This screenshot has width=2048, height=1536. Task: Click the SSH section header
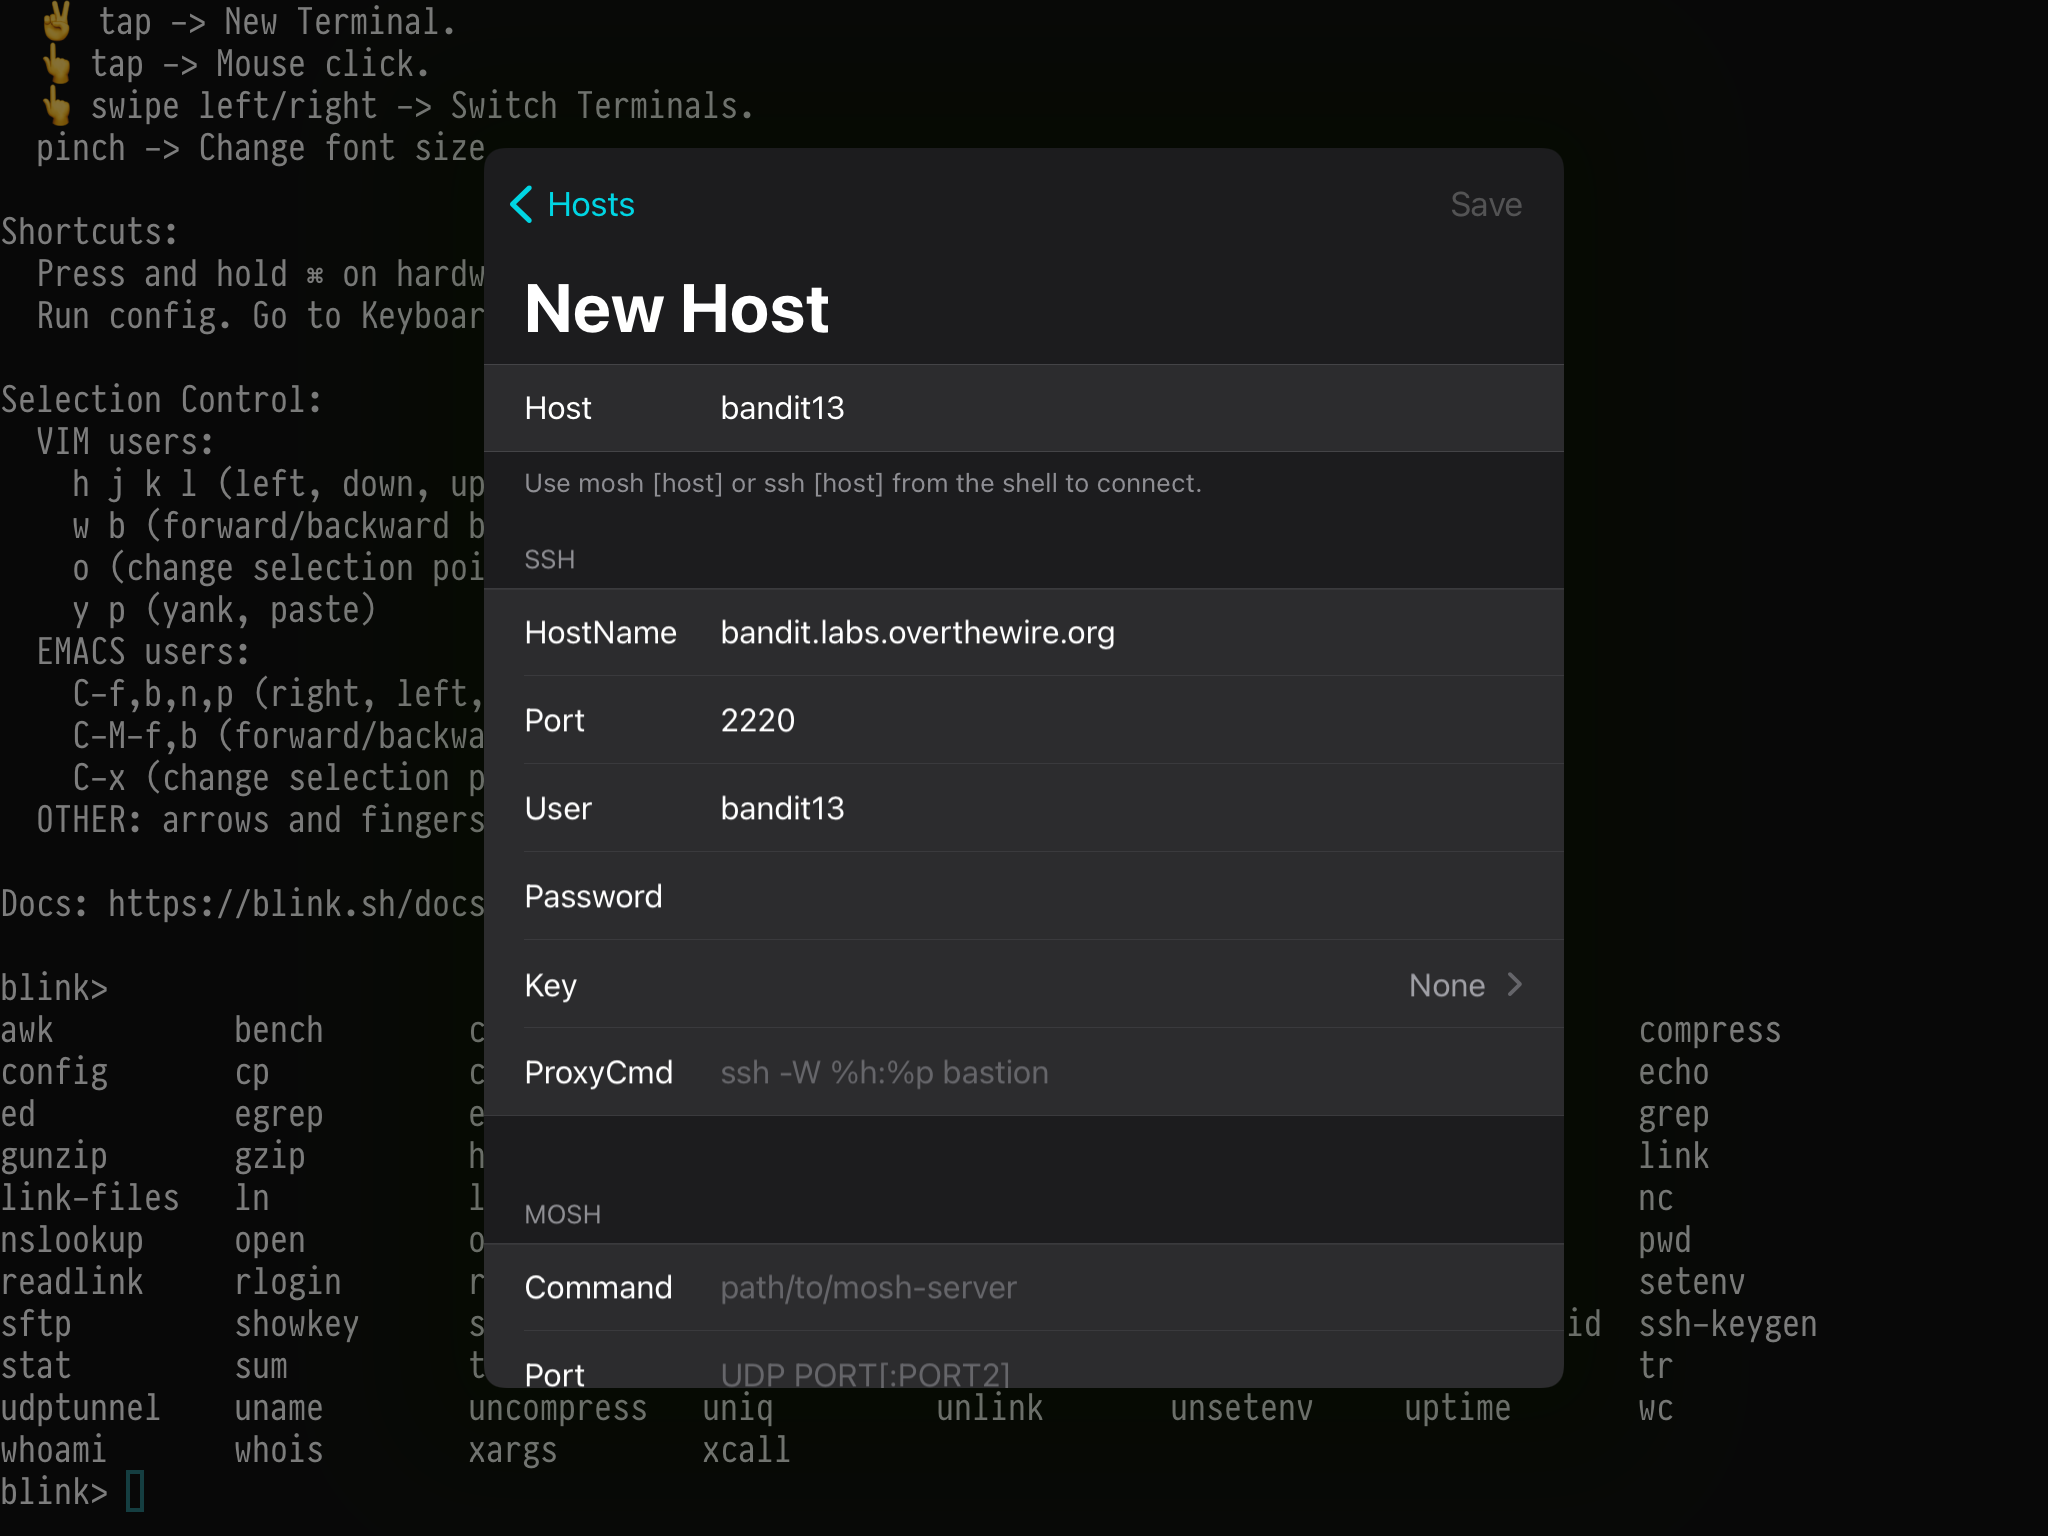pos(549,559)
